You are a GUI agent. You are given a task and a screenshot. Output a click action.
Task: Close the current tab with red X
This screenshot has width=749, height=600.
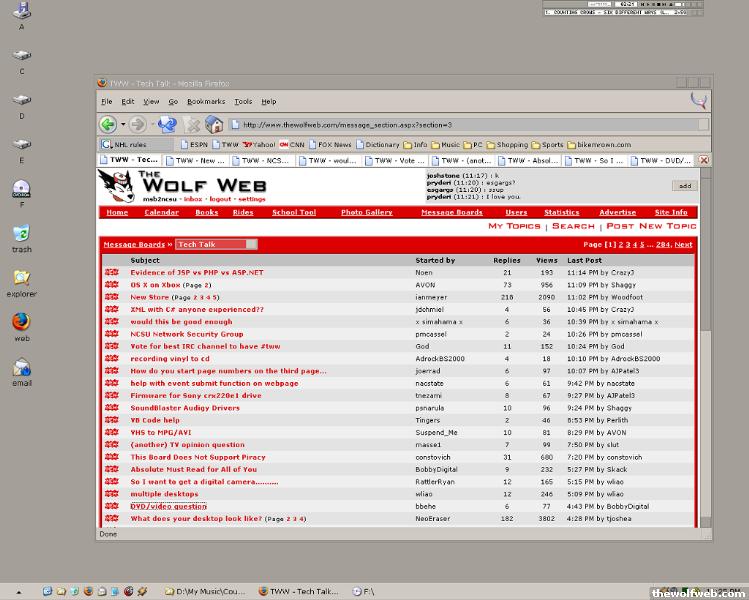704,160
